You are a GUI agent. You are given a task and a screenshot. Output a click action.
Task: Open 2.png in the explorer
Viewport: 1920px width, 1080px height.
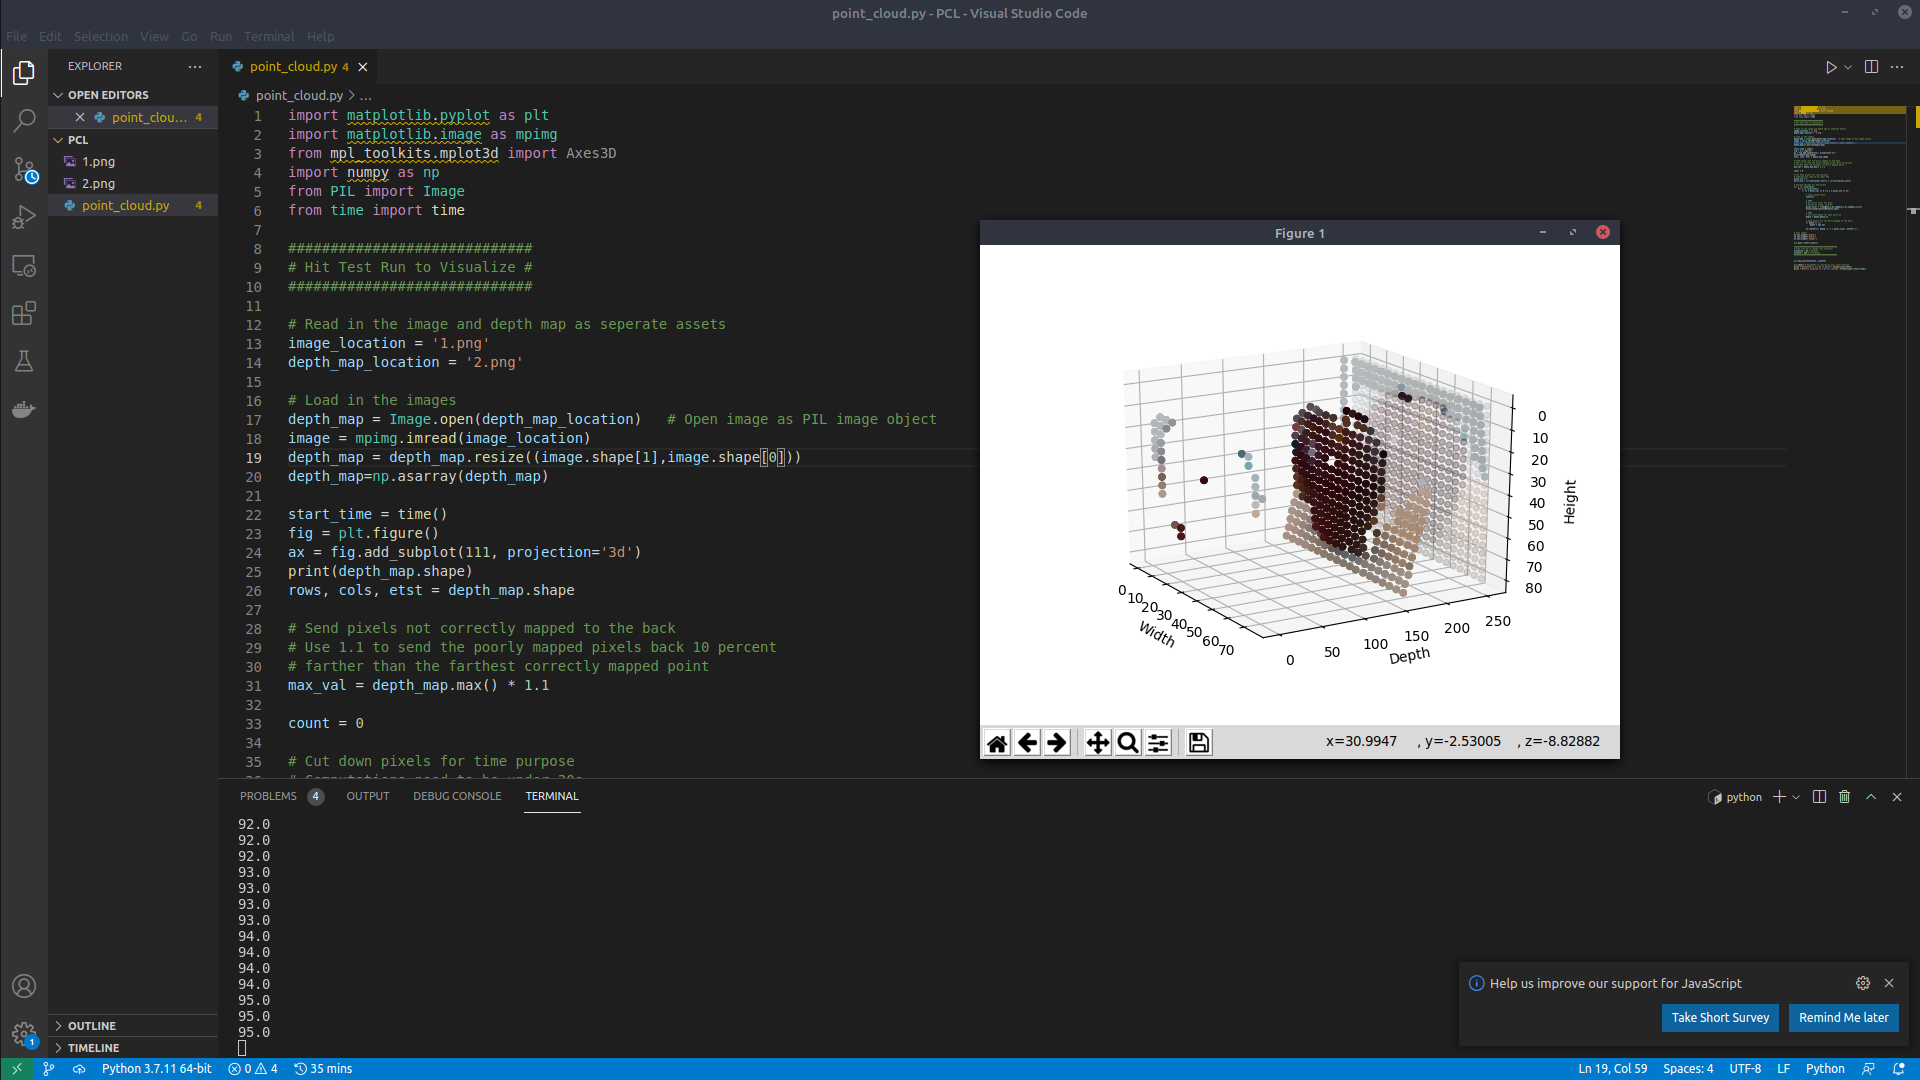pos(98,184)
